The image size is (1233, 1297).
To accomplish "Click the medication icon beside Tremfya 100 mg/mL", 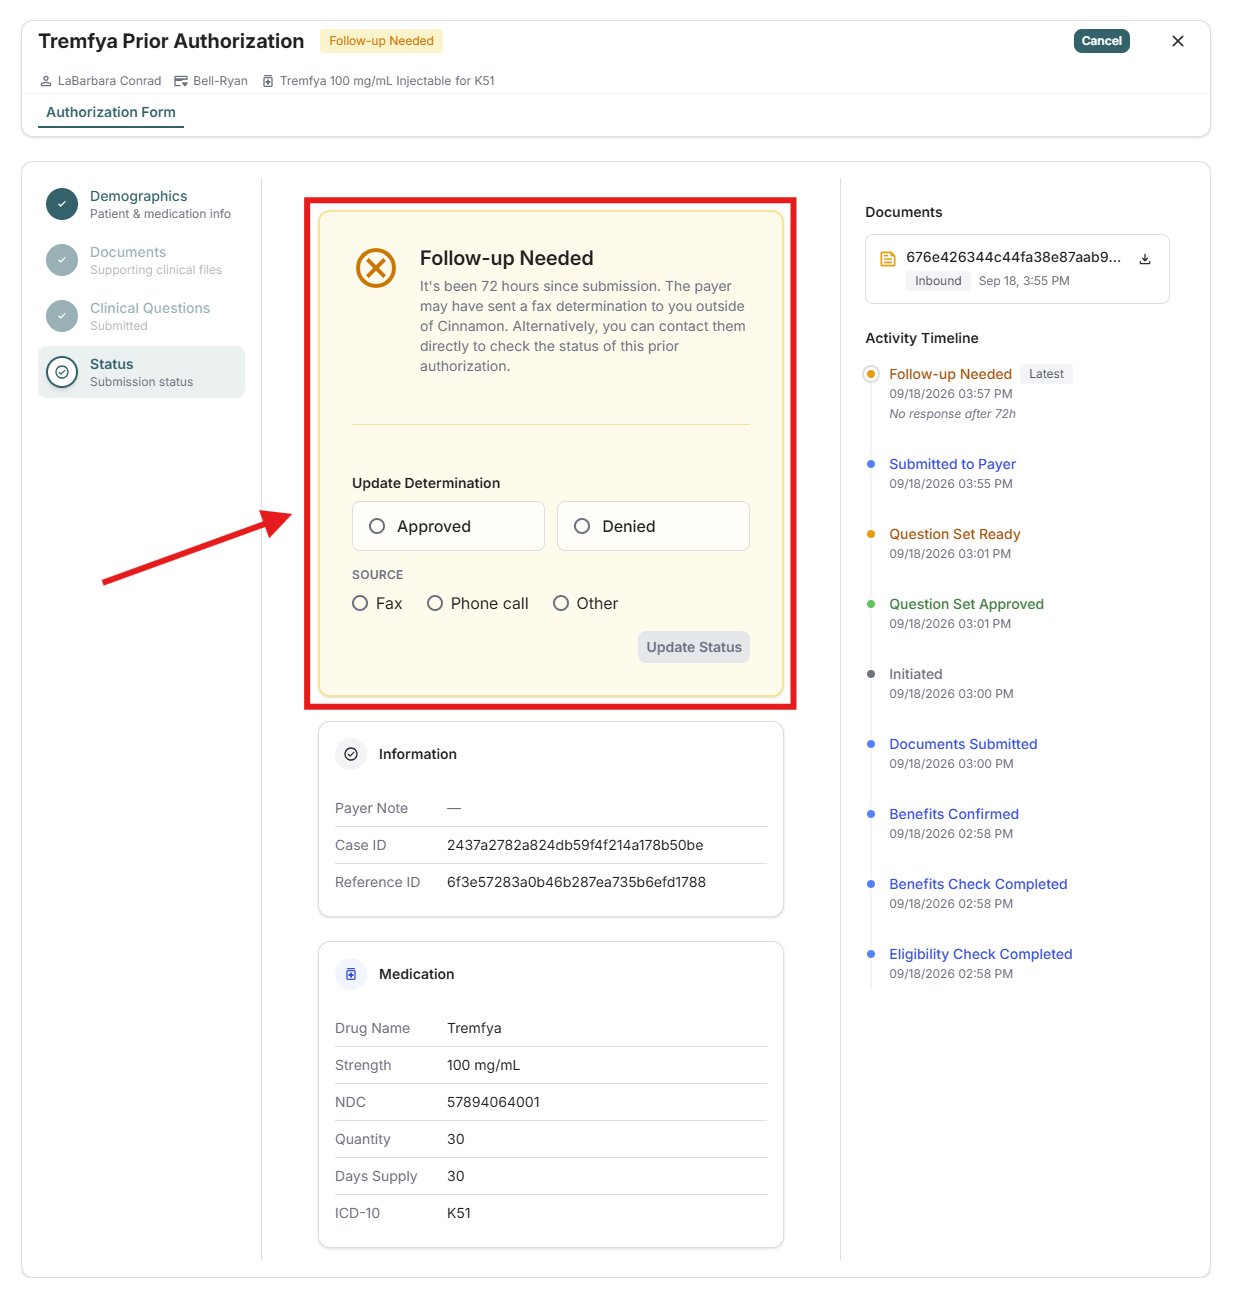I will [x=268, y=81].
